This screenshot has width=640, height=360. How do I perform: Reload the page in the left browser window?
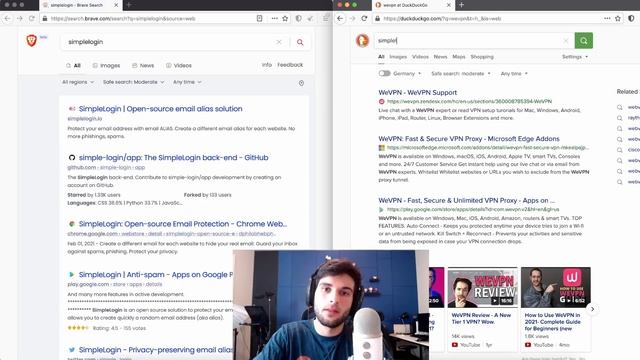click(x=32, y=18)
